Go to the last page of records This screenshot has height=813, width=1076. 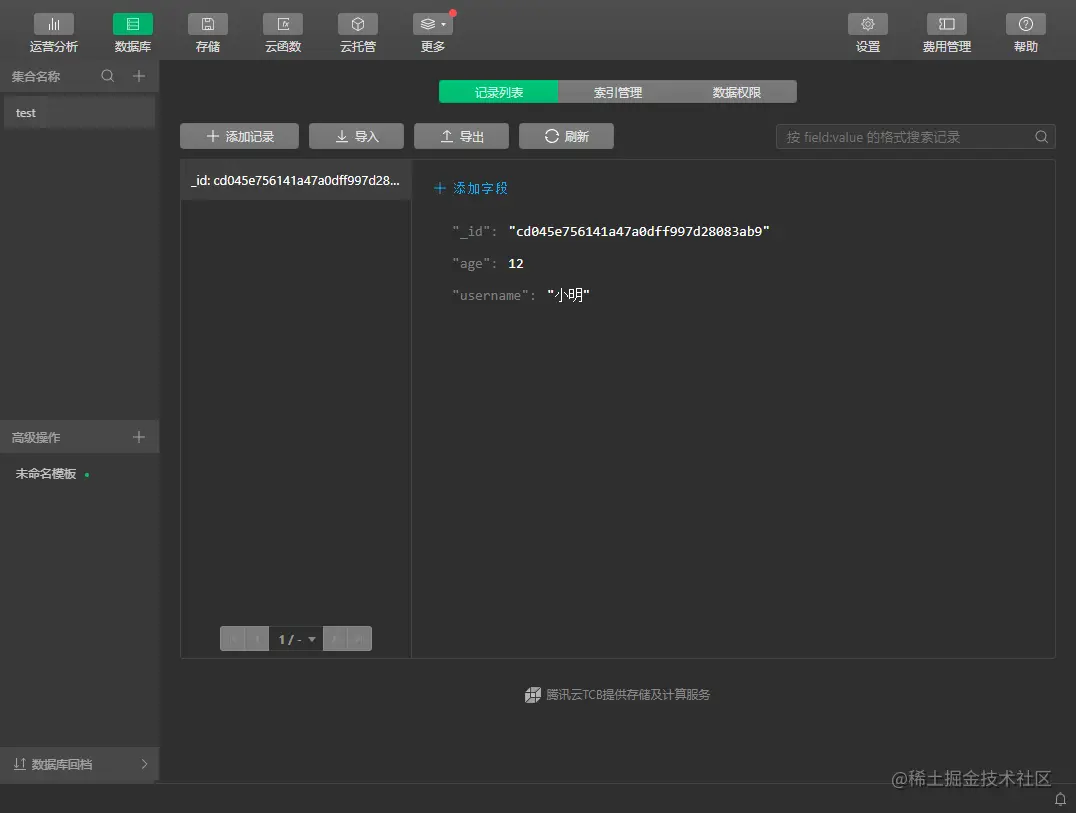pos(360,639)
